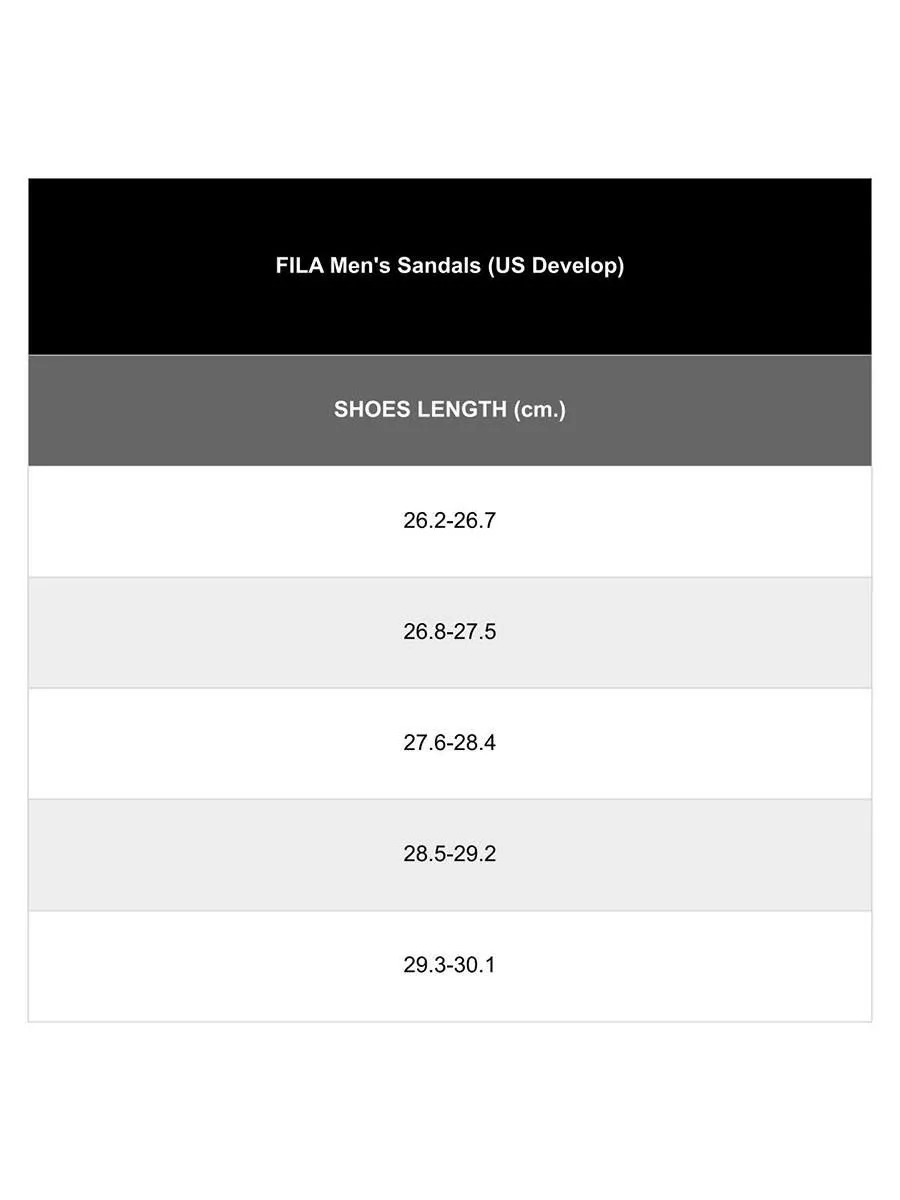Click the value 28.5 in the fourth row
900x1200 pixels.
pyautogui.click(x=424, y=854)
